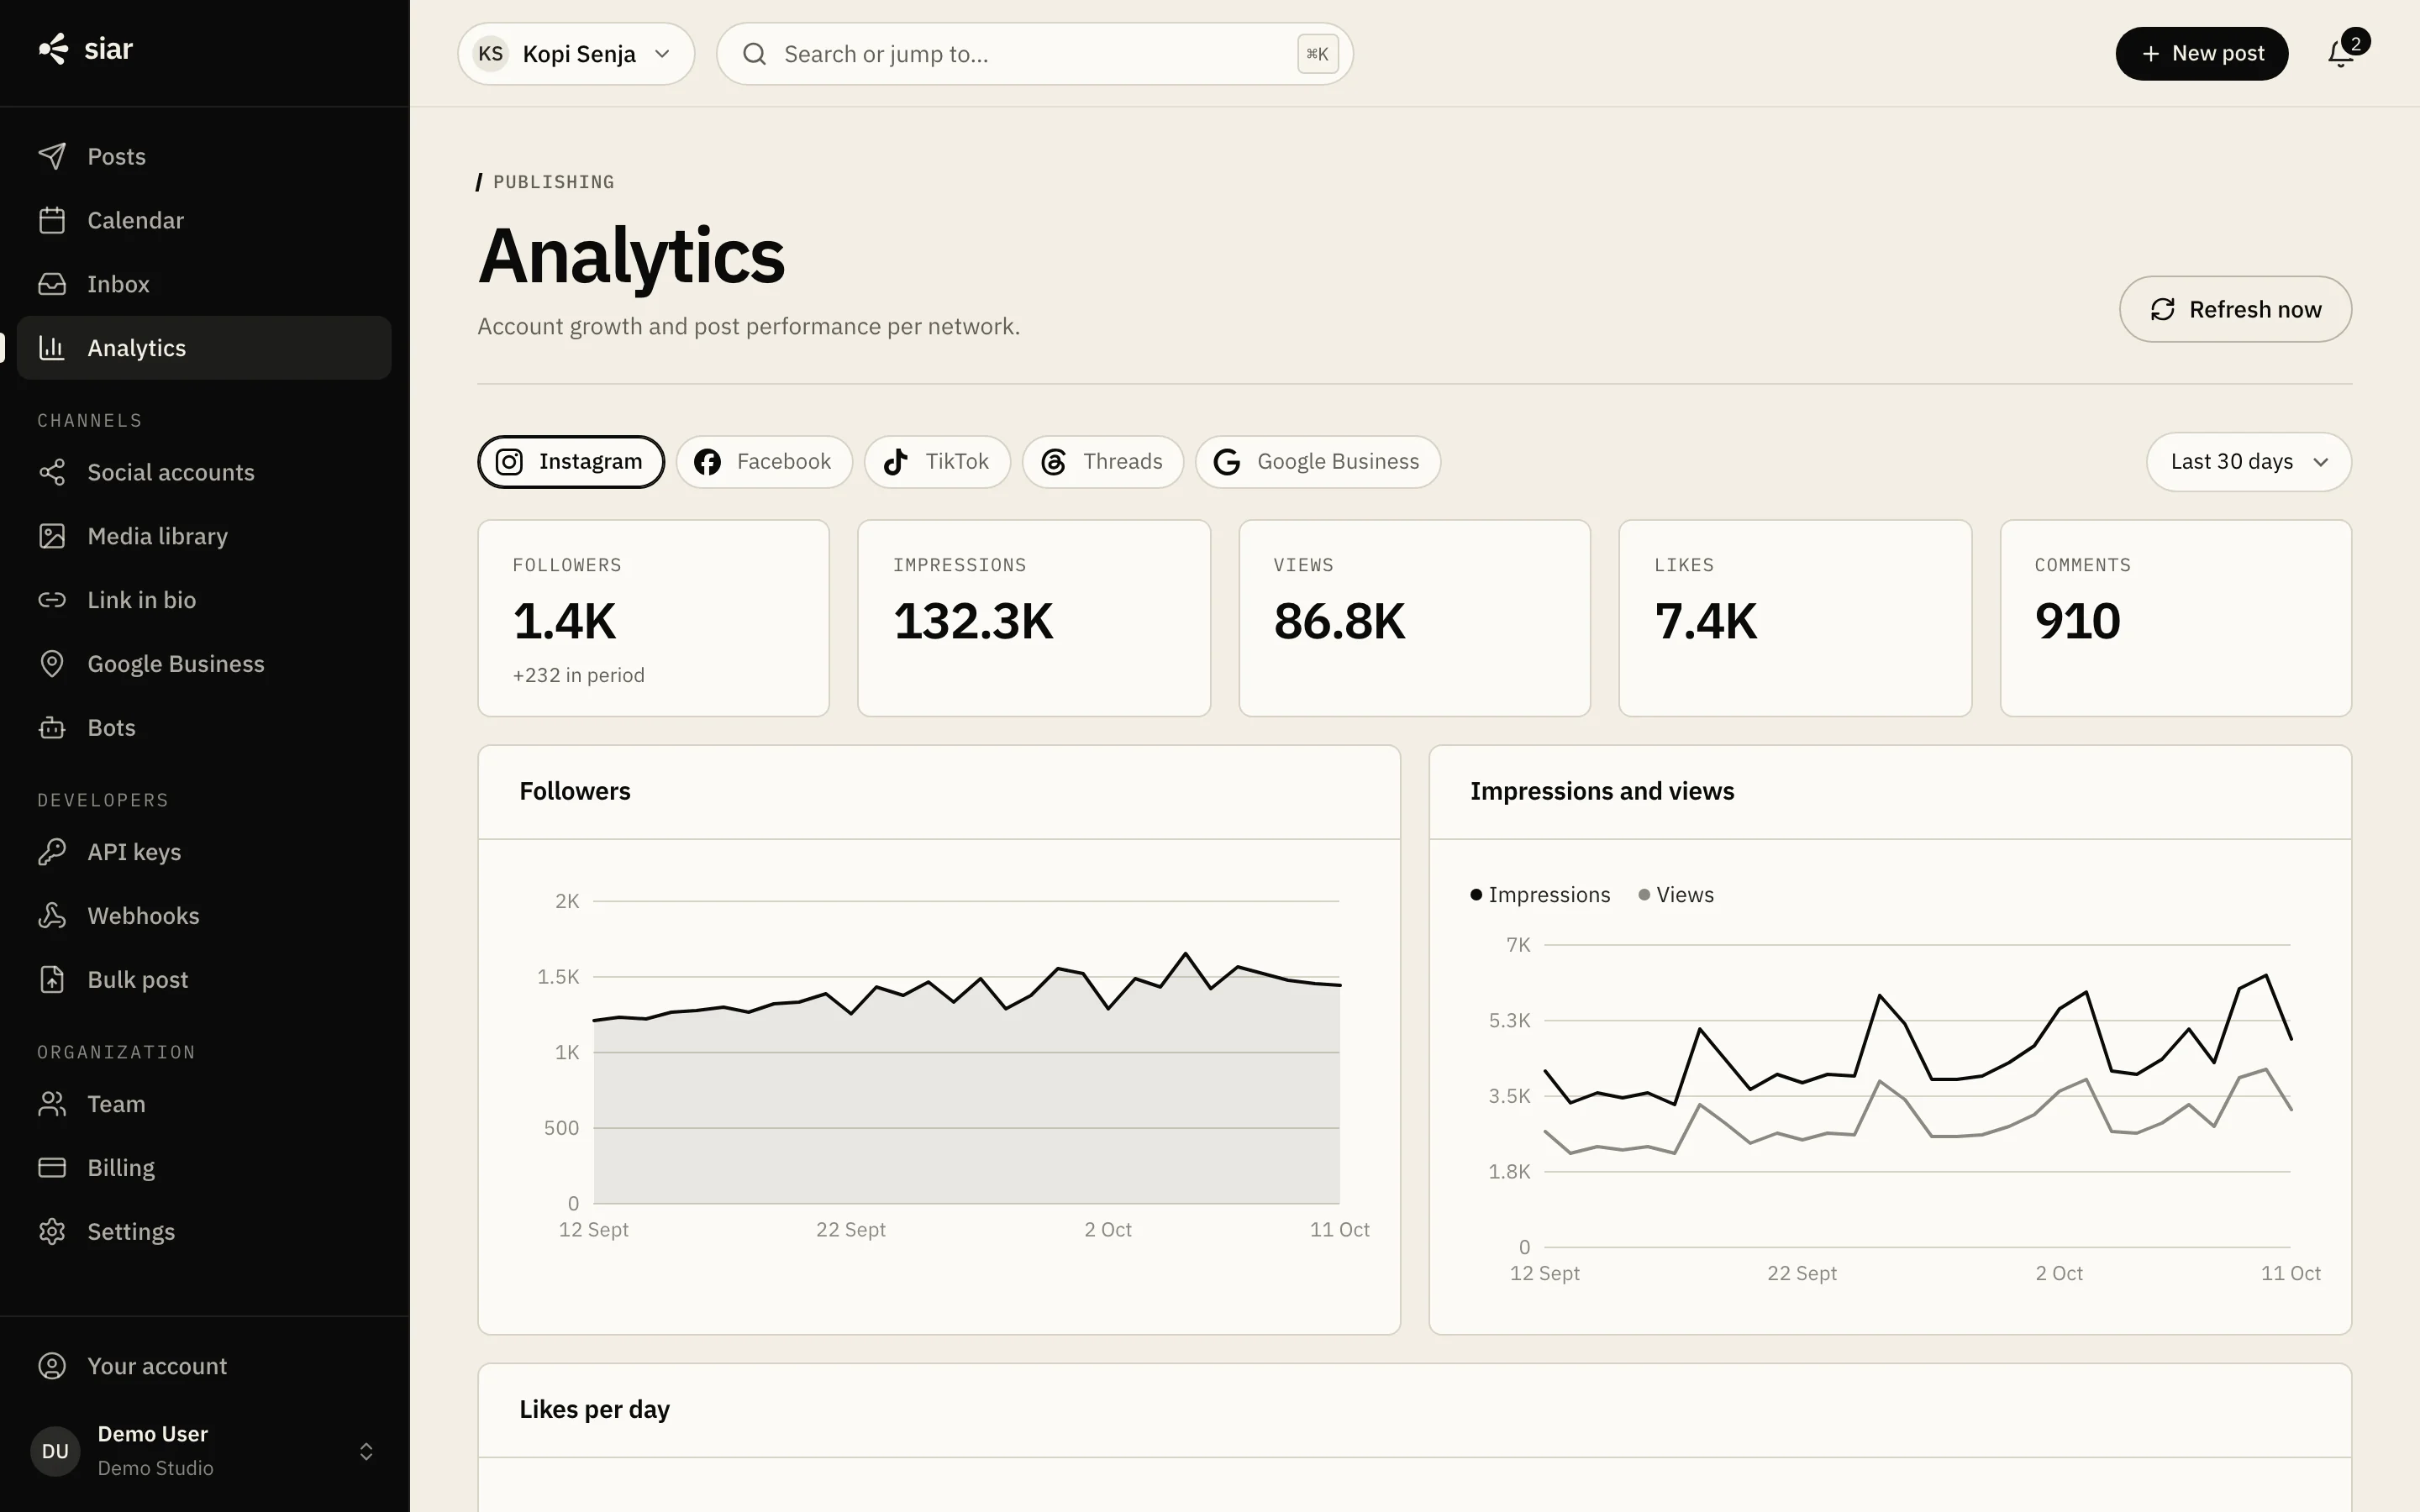The width and height of the screenshot is (2420, 1512).
Task: Open Google Business in the sidebar
Action: pyautogui.click(x=204, y=664)
